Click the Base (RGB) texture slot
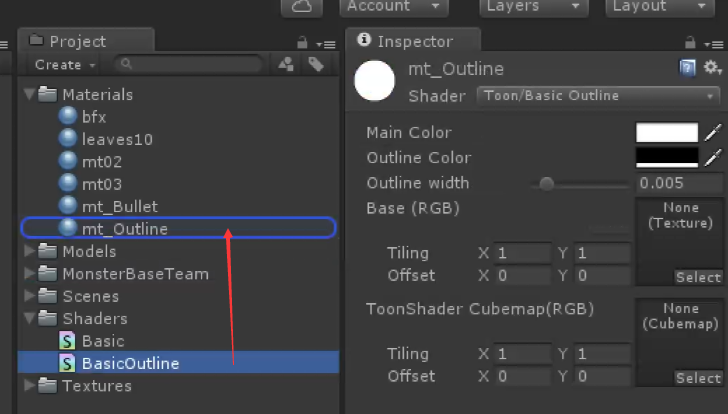Viewport: 728px width, 414px height. [x=681, y=241]
